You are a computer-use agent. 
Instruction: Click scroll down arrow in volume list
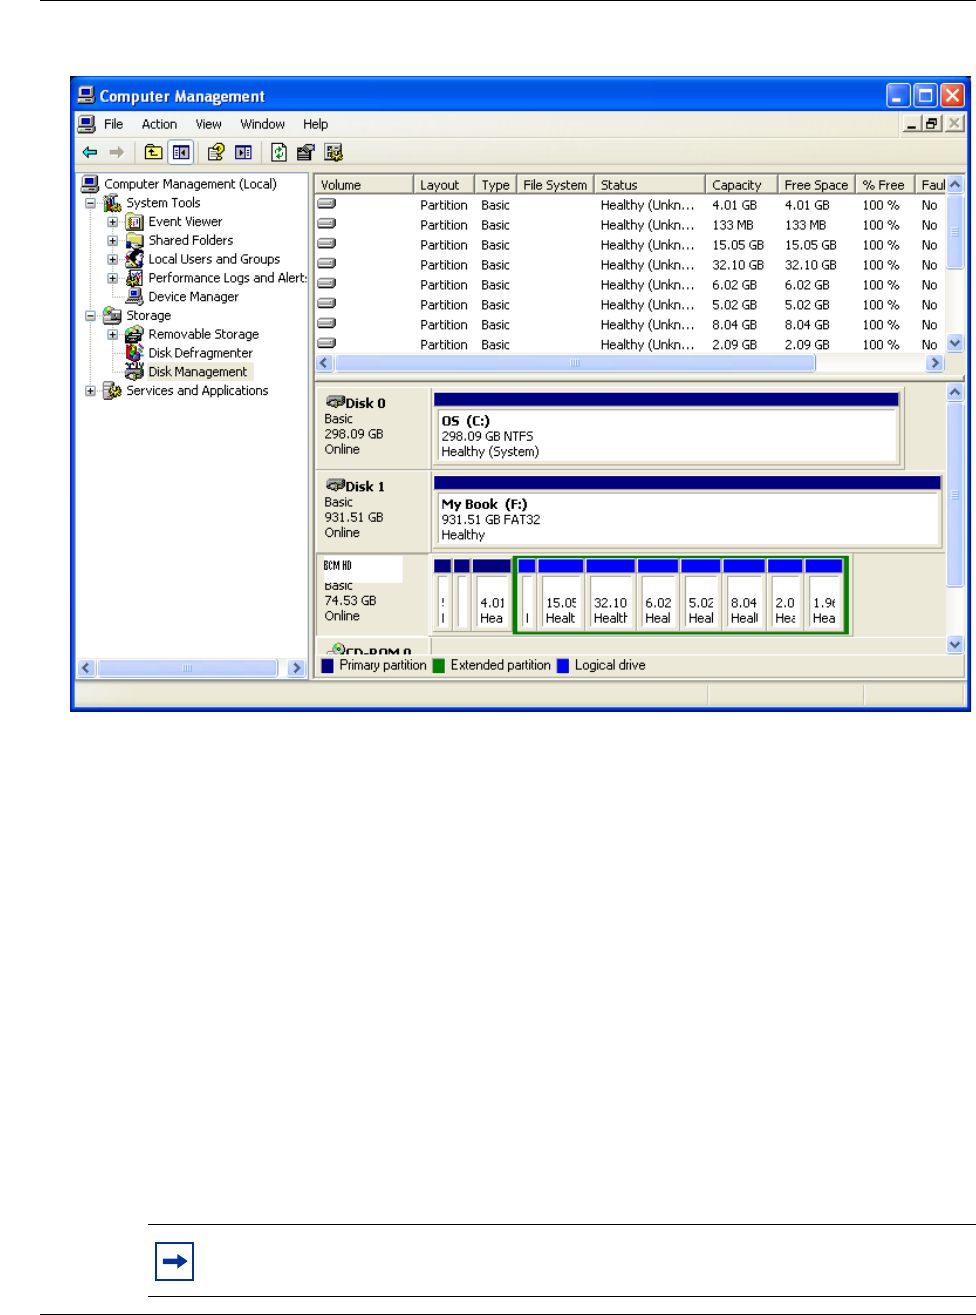[955, 343]
